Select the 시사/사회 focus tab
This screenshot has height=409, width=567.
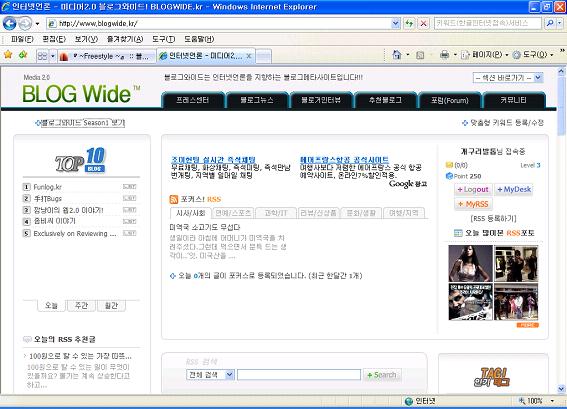click(191, 213)
